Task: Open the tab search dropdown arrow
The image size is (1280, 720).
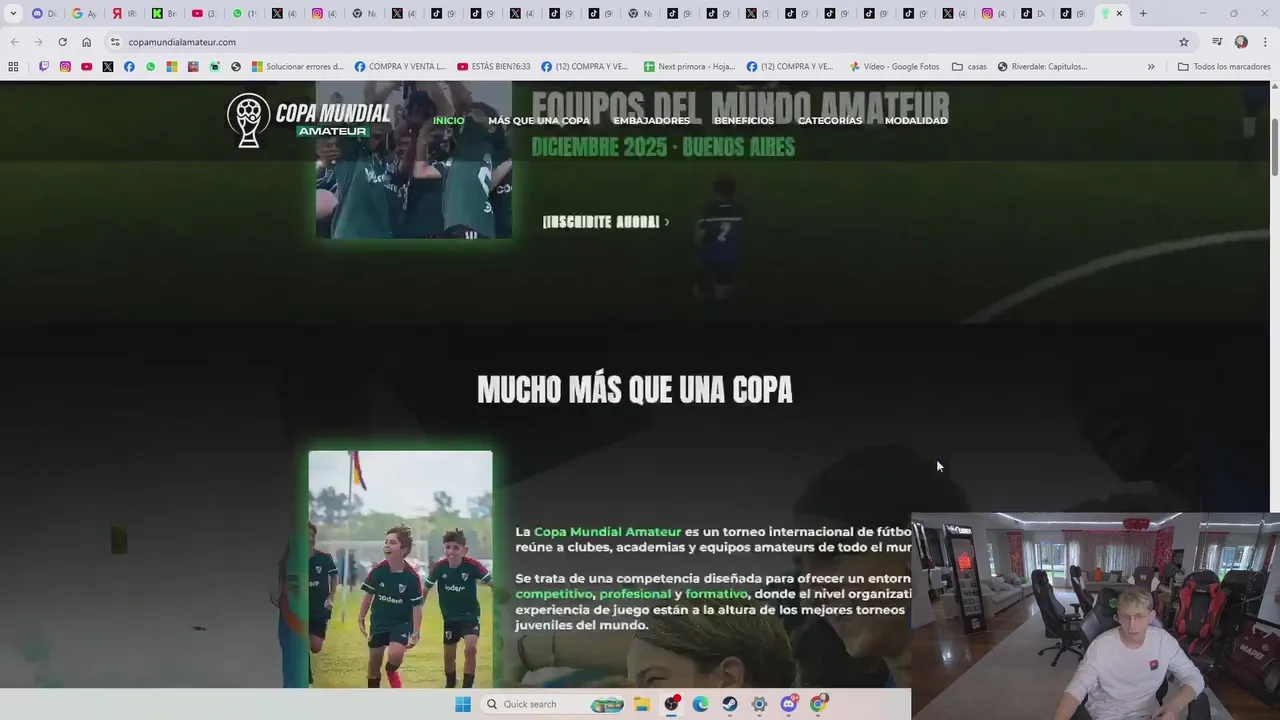Action: [13, 13]
